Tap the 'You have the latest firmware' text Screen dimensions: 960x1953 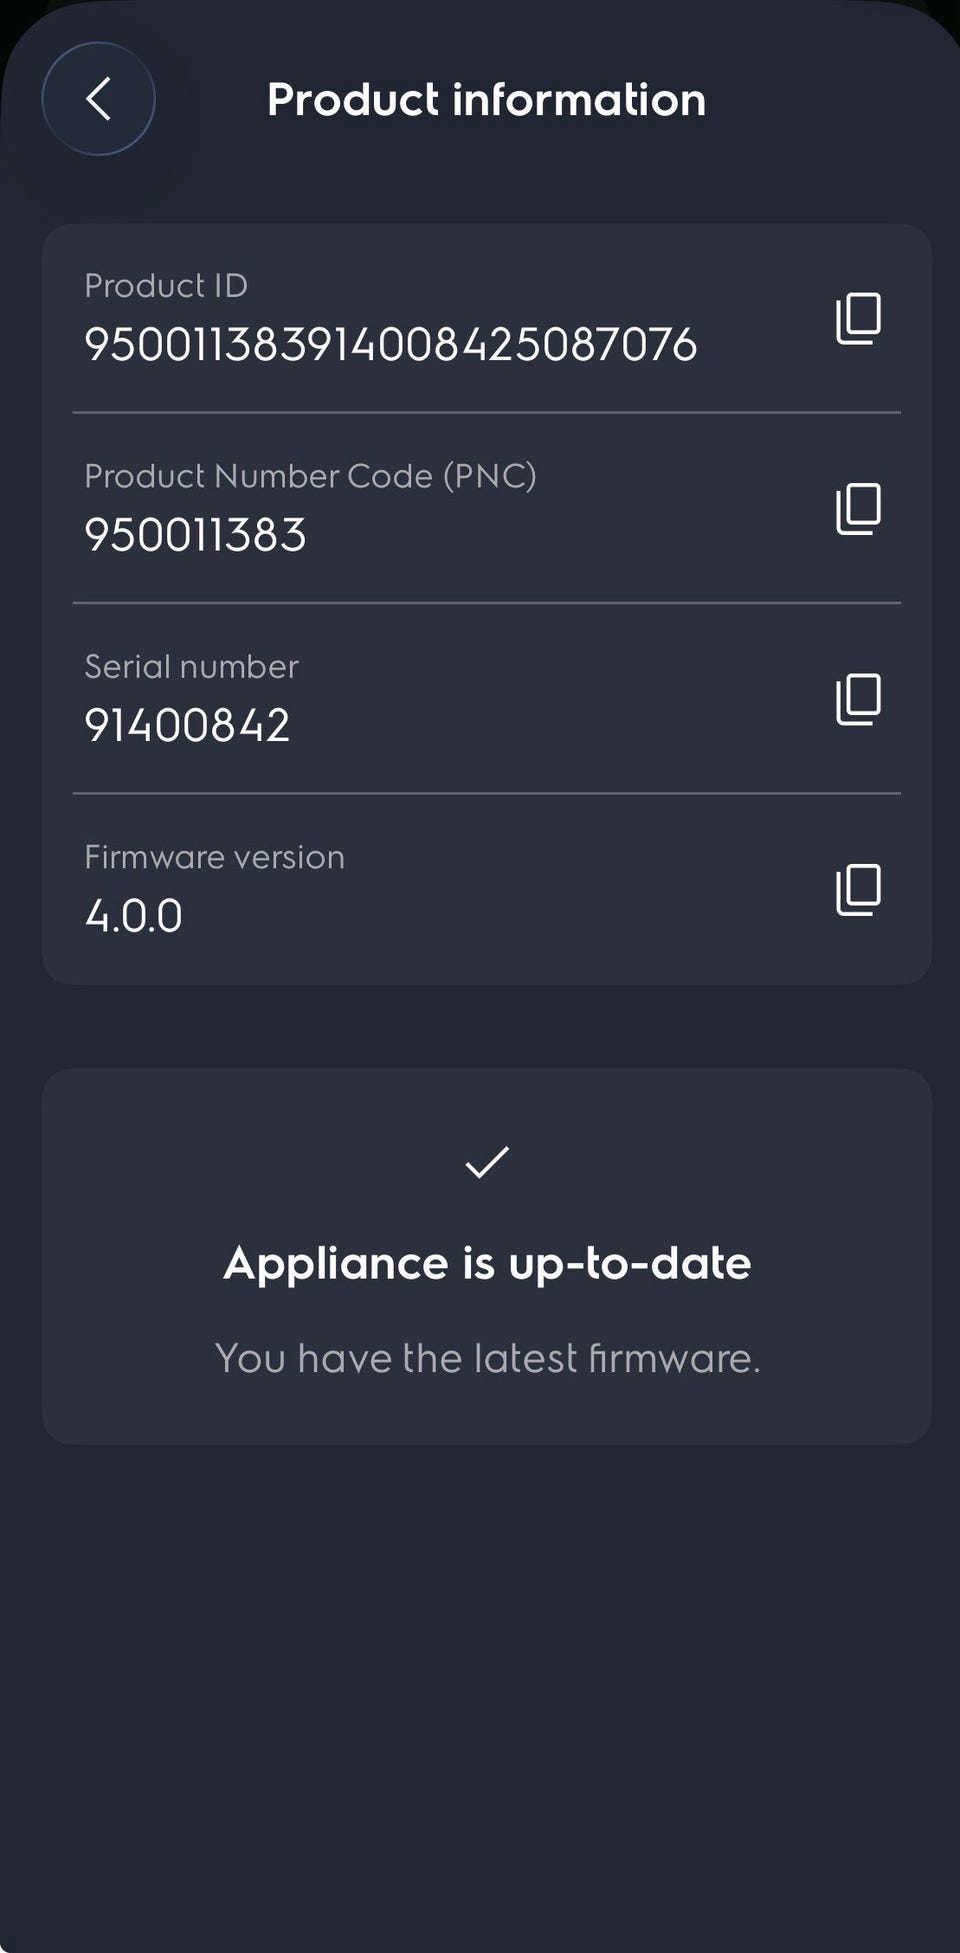487,1358
